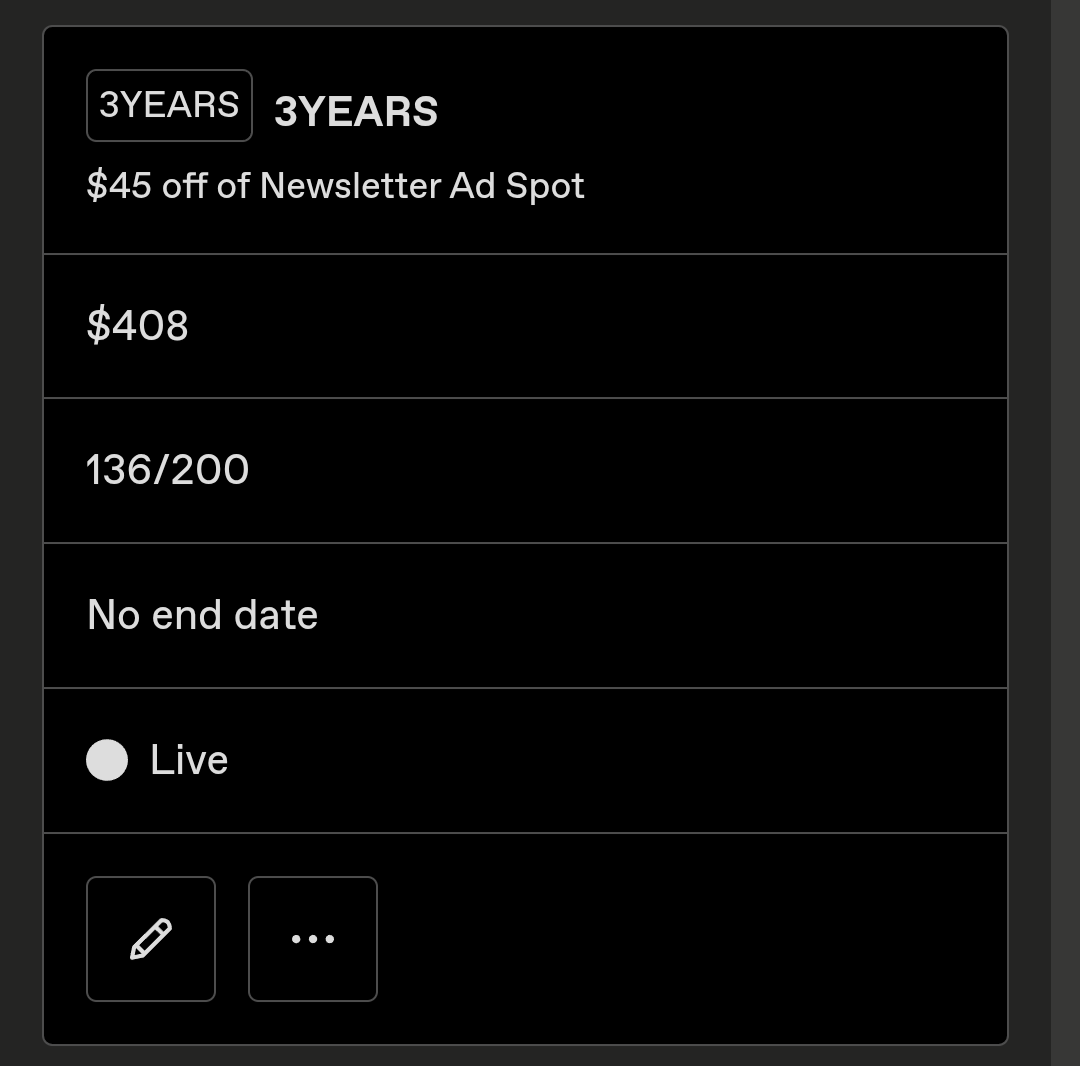Click the outlined 3YEARS code badge
The height and width of the screenshot is (1066, 1080).
click(169, 105)
